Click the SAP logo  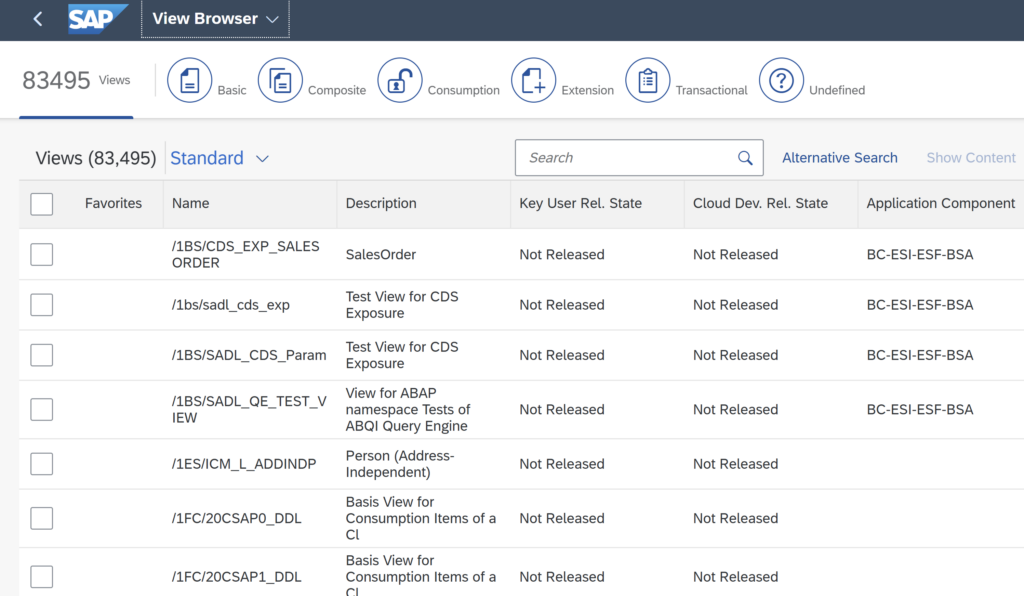[97, 18]
